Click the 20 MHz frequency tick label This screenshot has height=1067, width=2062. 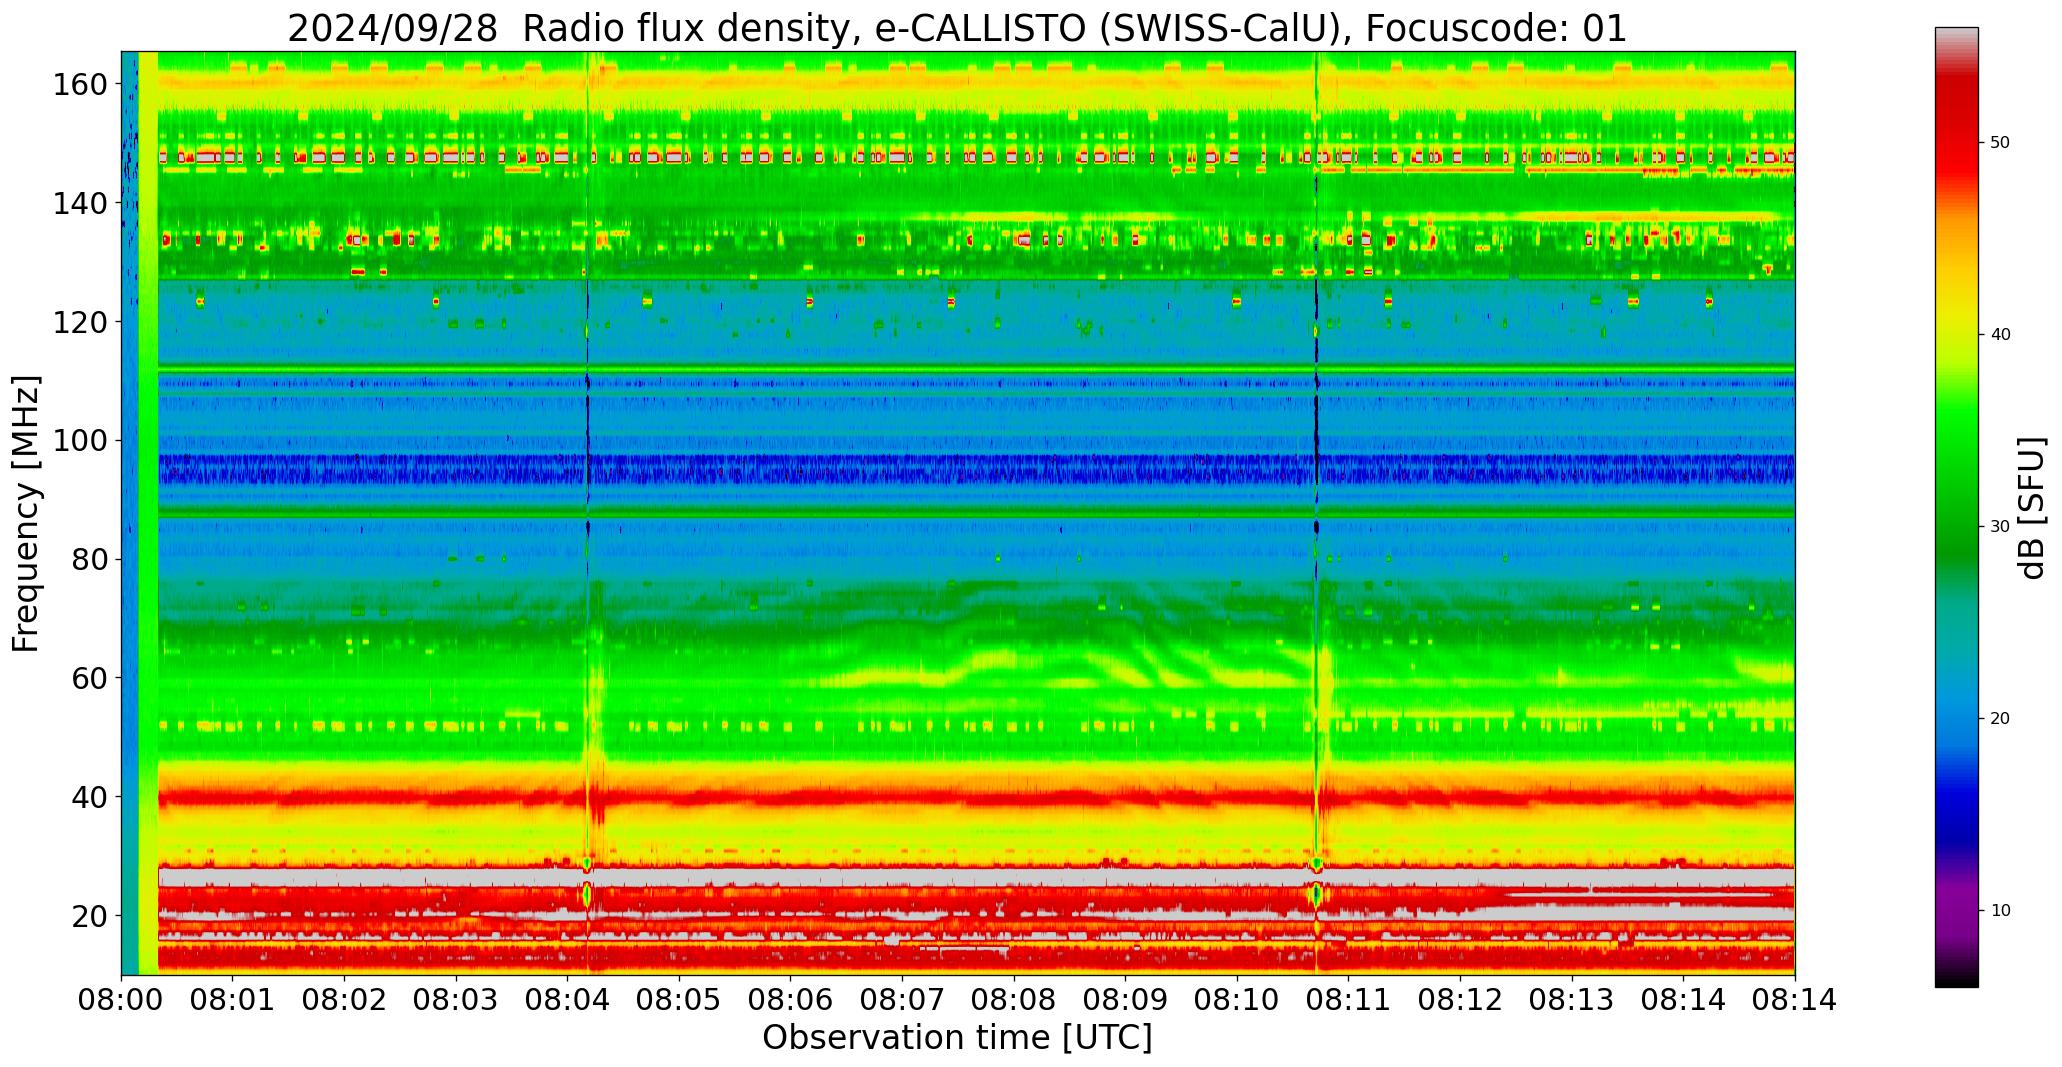(x=90, y=916)
